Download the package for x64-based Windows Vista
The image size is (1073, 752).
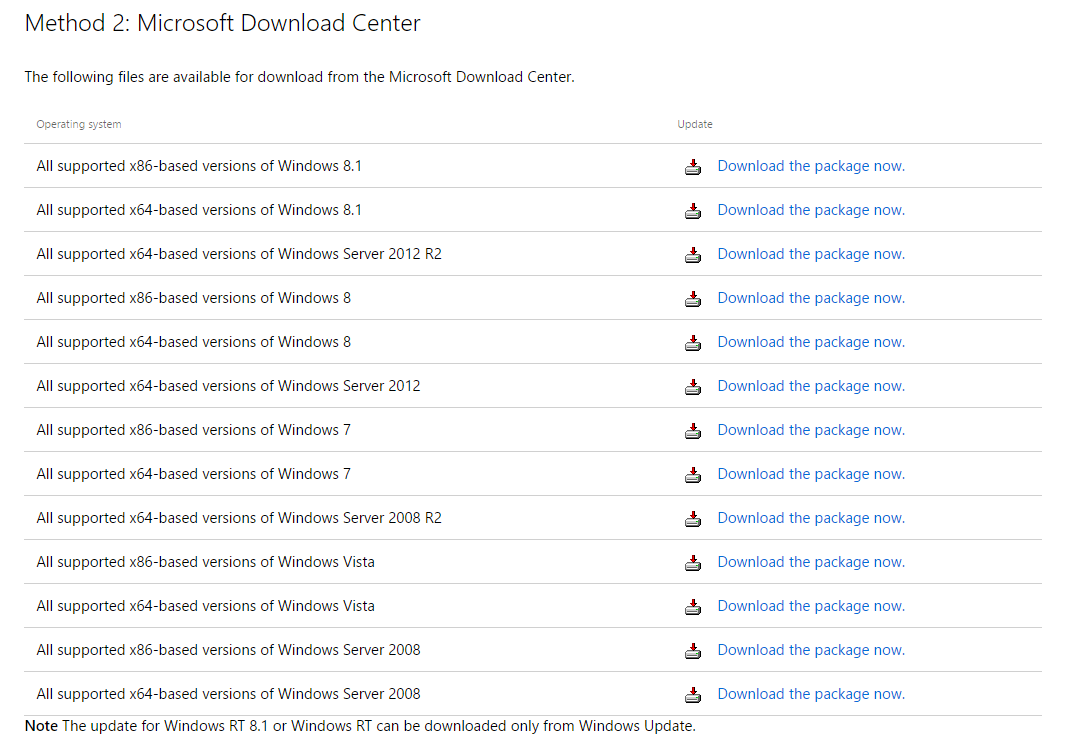(x=810, y=606)
